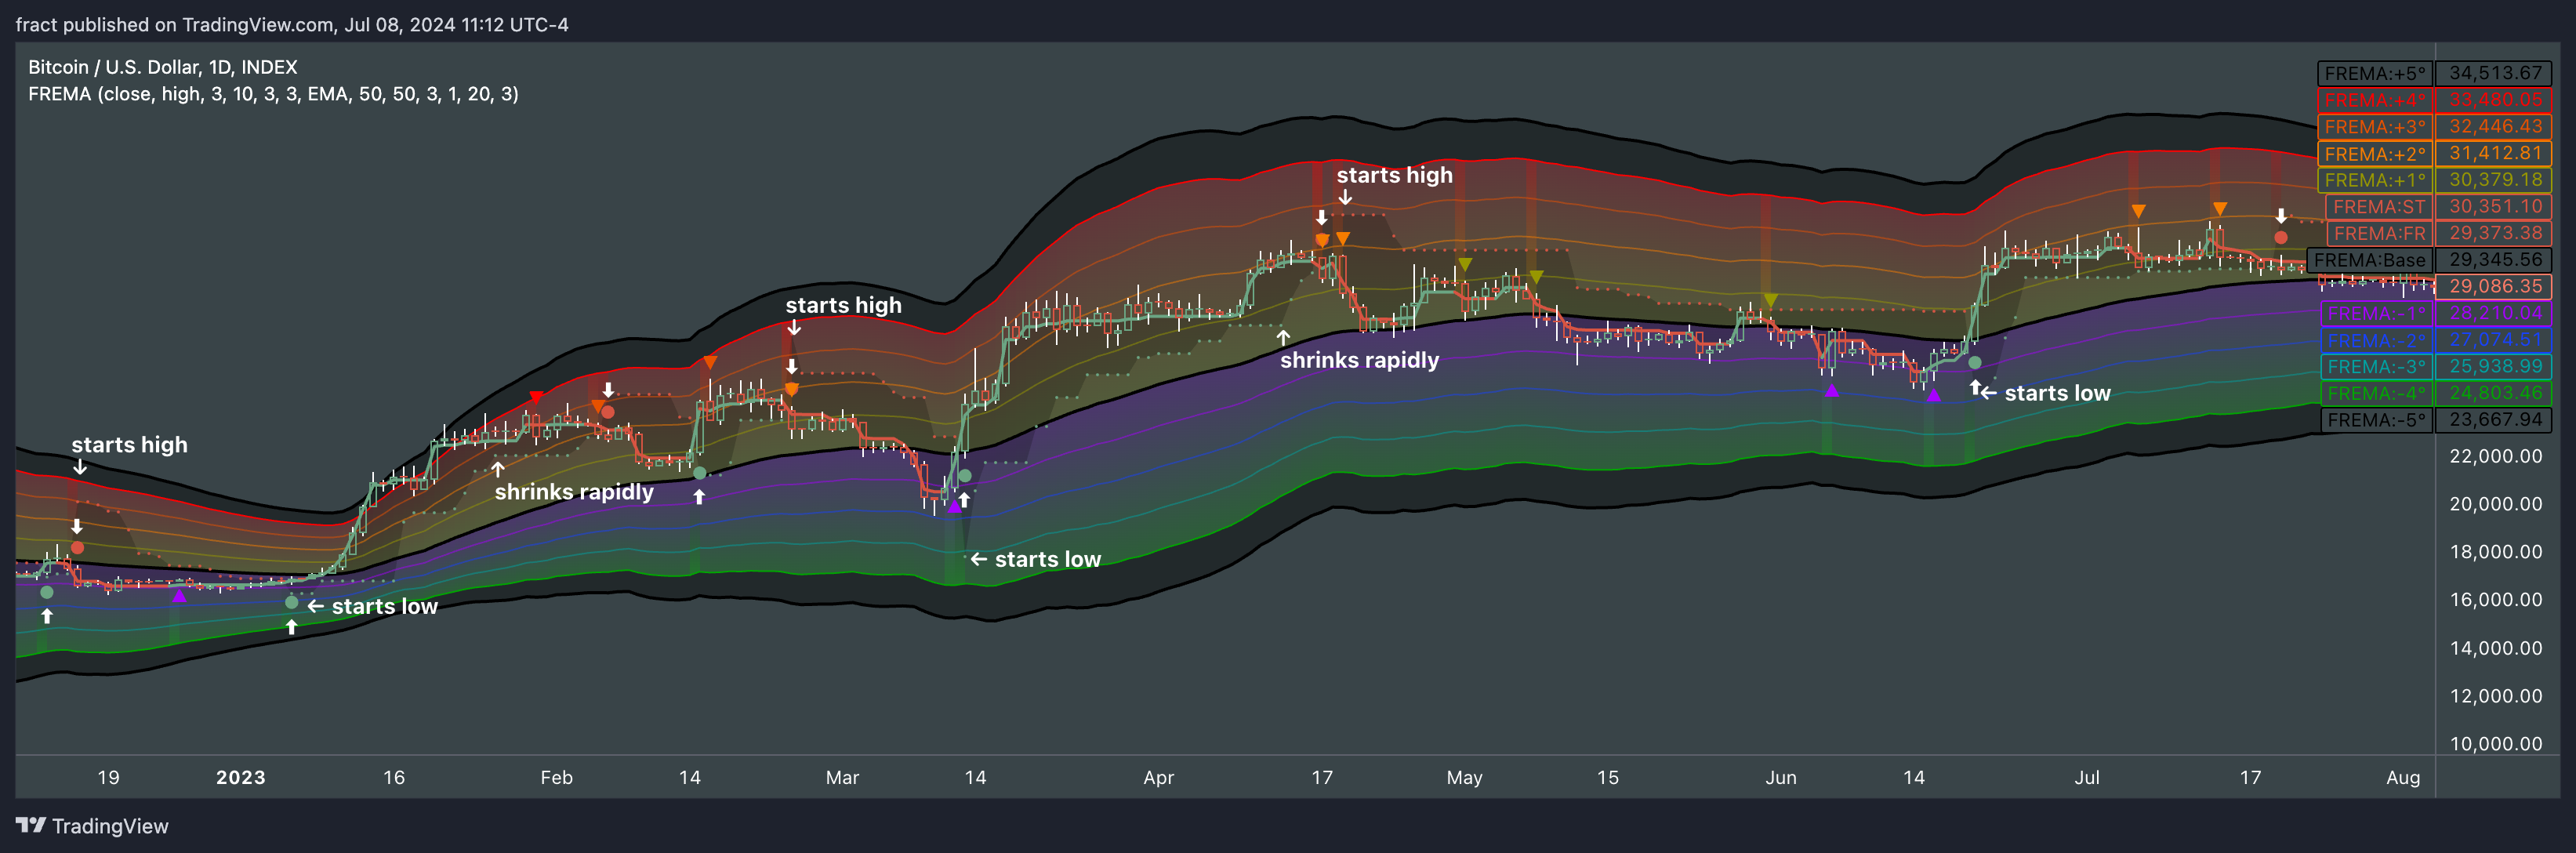Screen dimensions: 2576x853
Task: Click the 32,446.43 price value
Action: pyautogui.click(x=2495, y=127)
